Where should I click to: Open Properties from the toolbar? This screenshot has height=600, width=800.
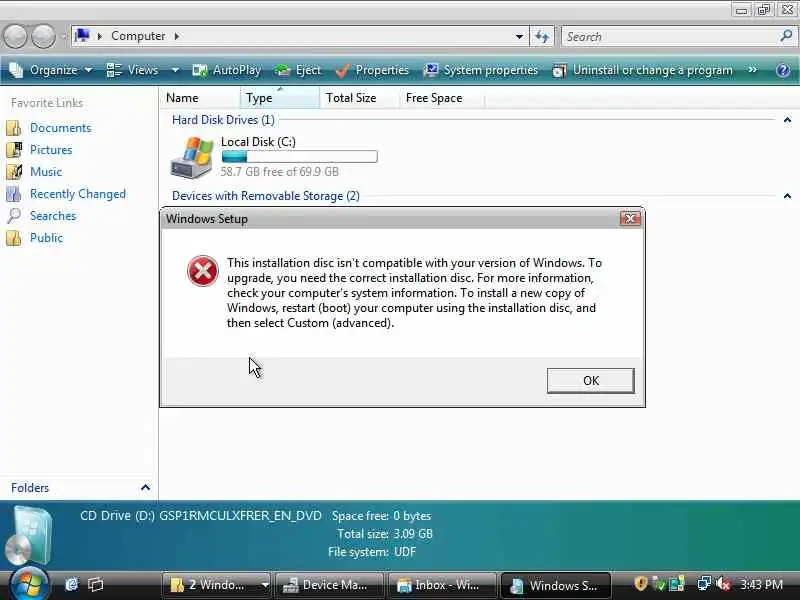(x=372, y=70)
